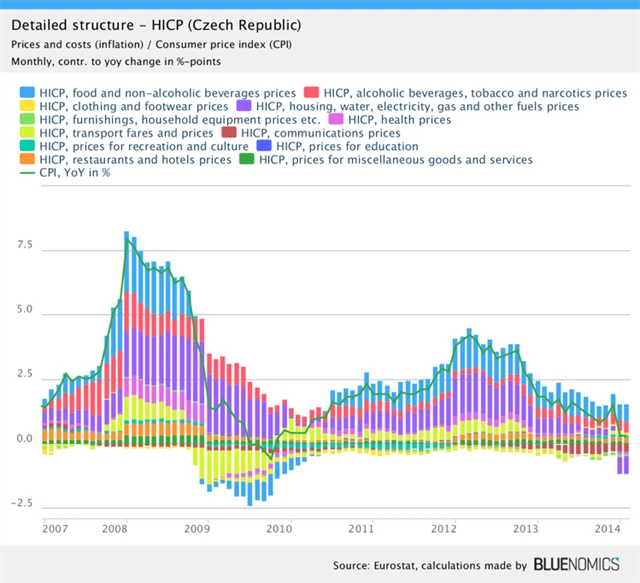Click the communications prices legend swatch

point(228,133)
